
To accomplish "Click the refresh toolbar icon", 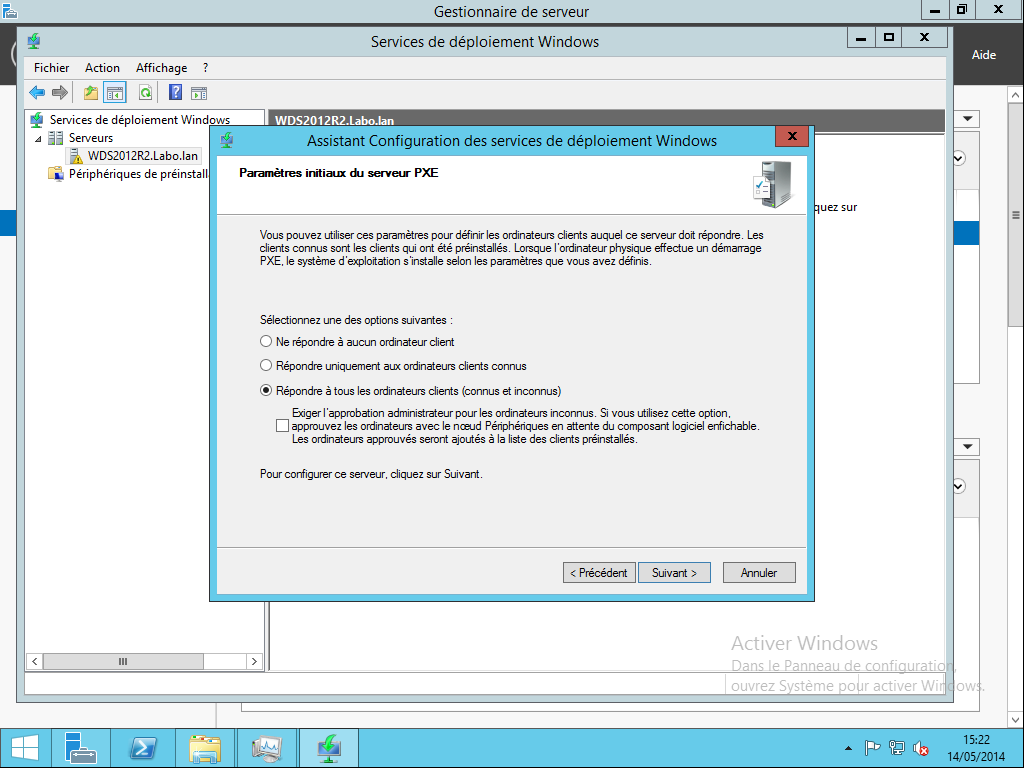I will click(x=145, y=93).
